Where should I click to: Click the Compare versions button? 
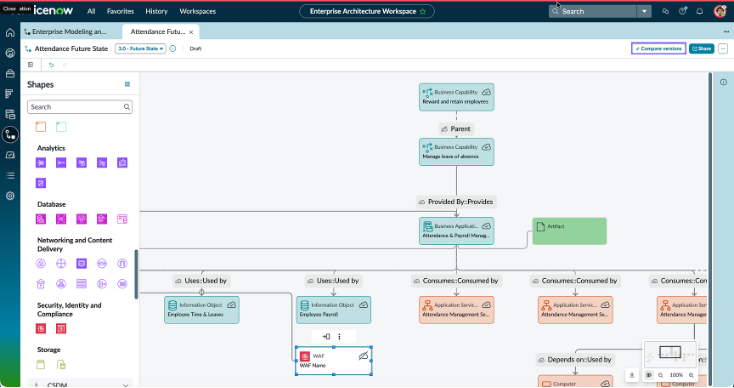tap(659, 49)
